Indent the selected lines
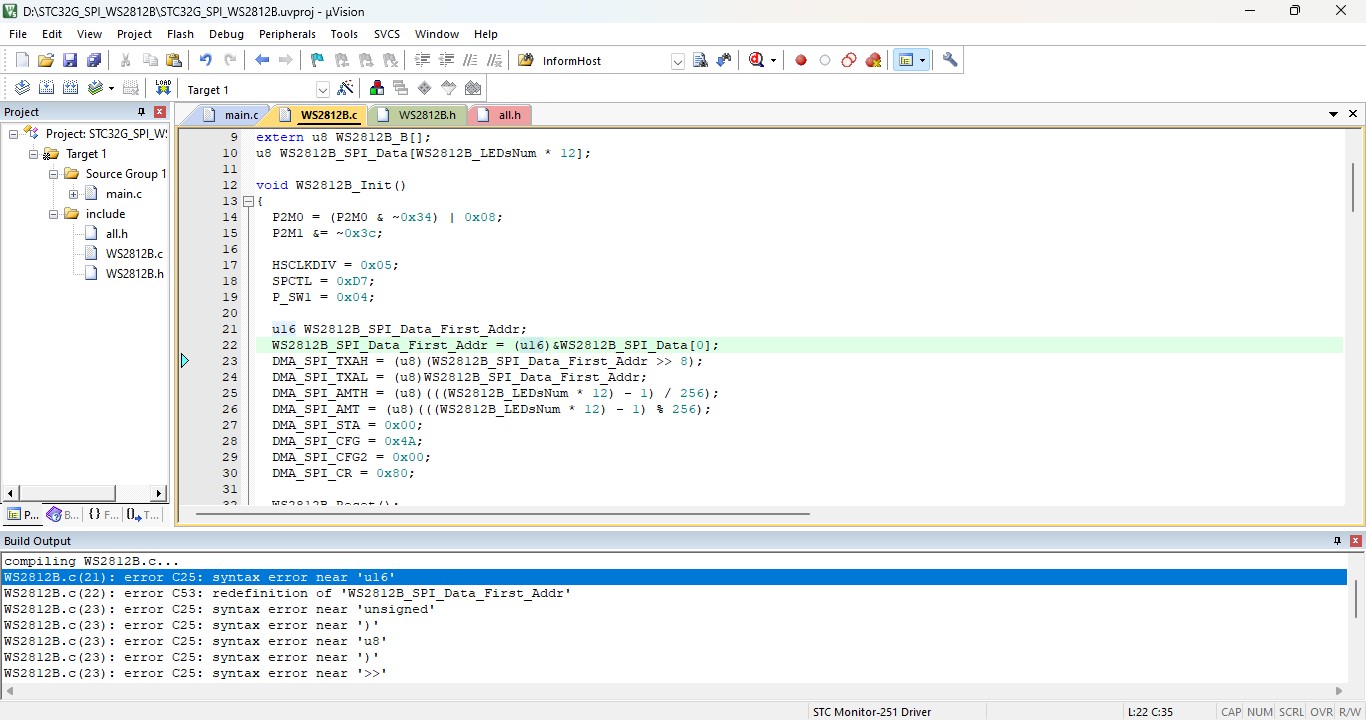This screenshot has width=1366, height=720. (422, 60)
